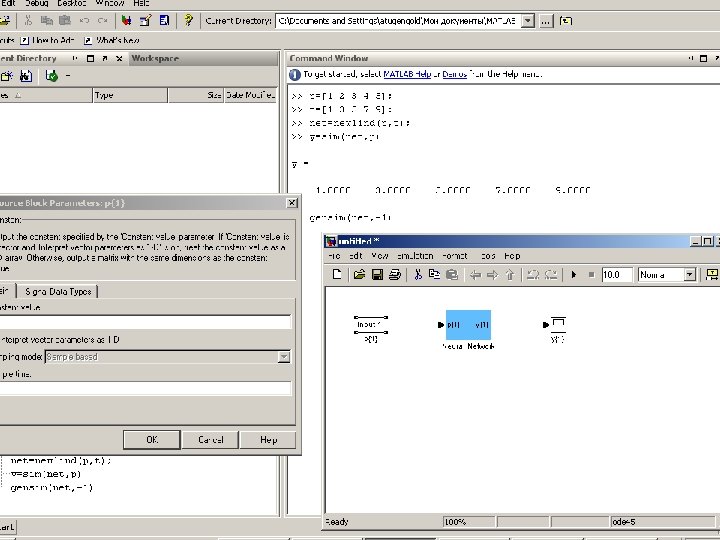Save the Simulink model via floppy icon
The height and width of the screenshot is (540, 720).
pyautogui.click(x=377, y=275)
